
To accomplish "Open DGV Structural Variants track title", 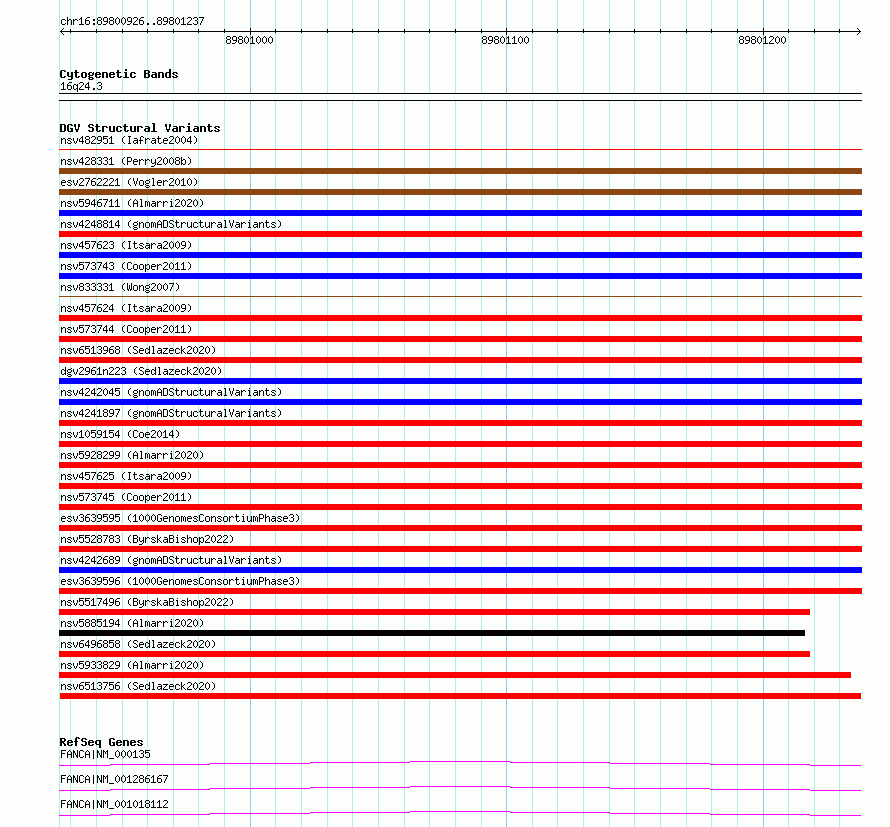I will point(140,128).
